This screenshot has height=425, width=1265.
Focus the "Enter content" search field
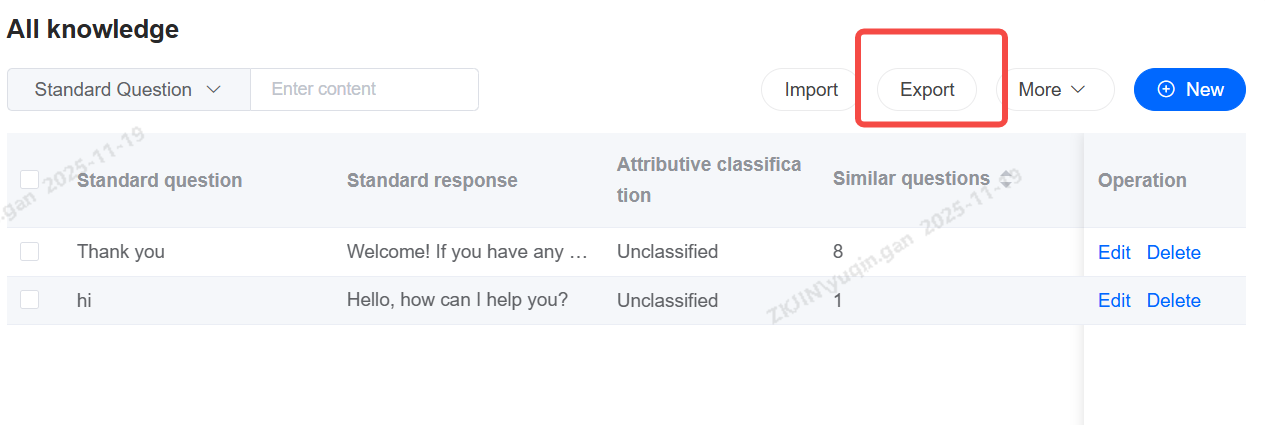coord(364,90)
